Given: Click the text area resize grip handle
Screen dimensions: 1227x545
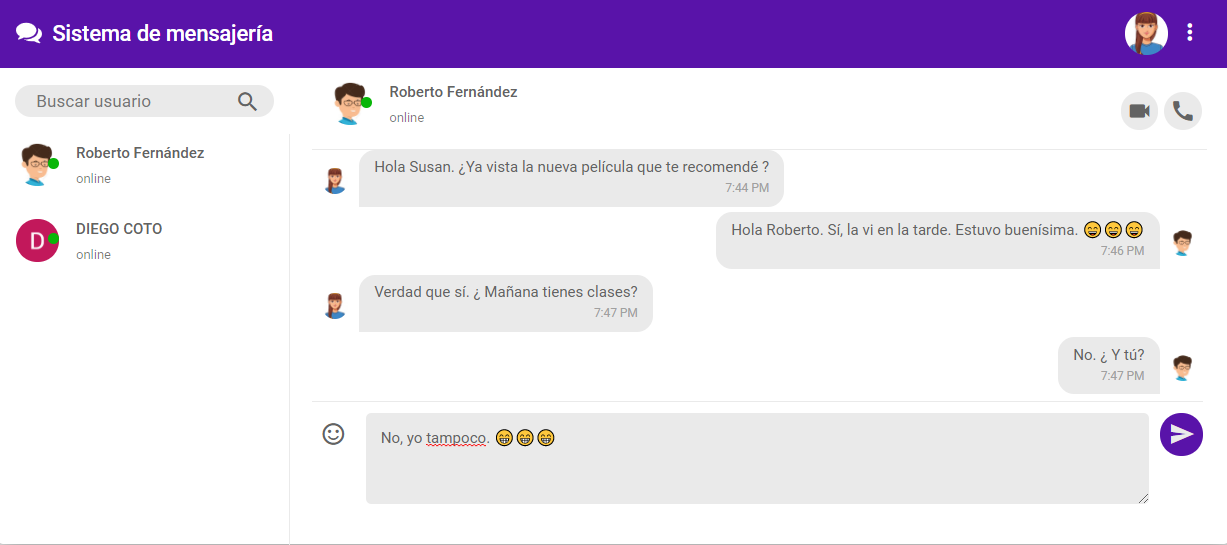Looking at the screenshot, I should point(1142,497).
